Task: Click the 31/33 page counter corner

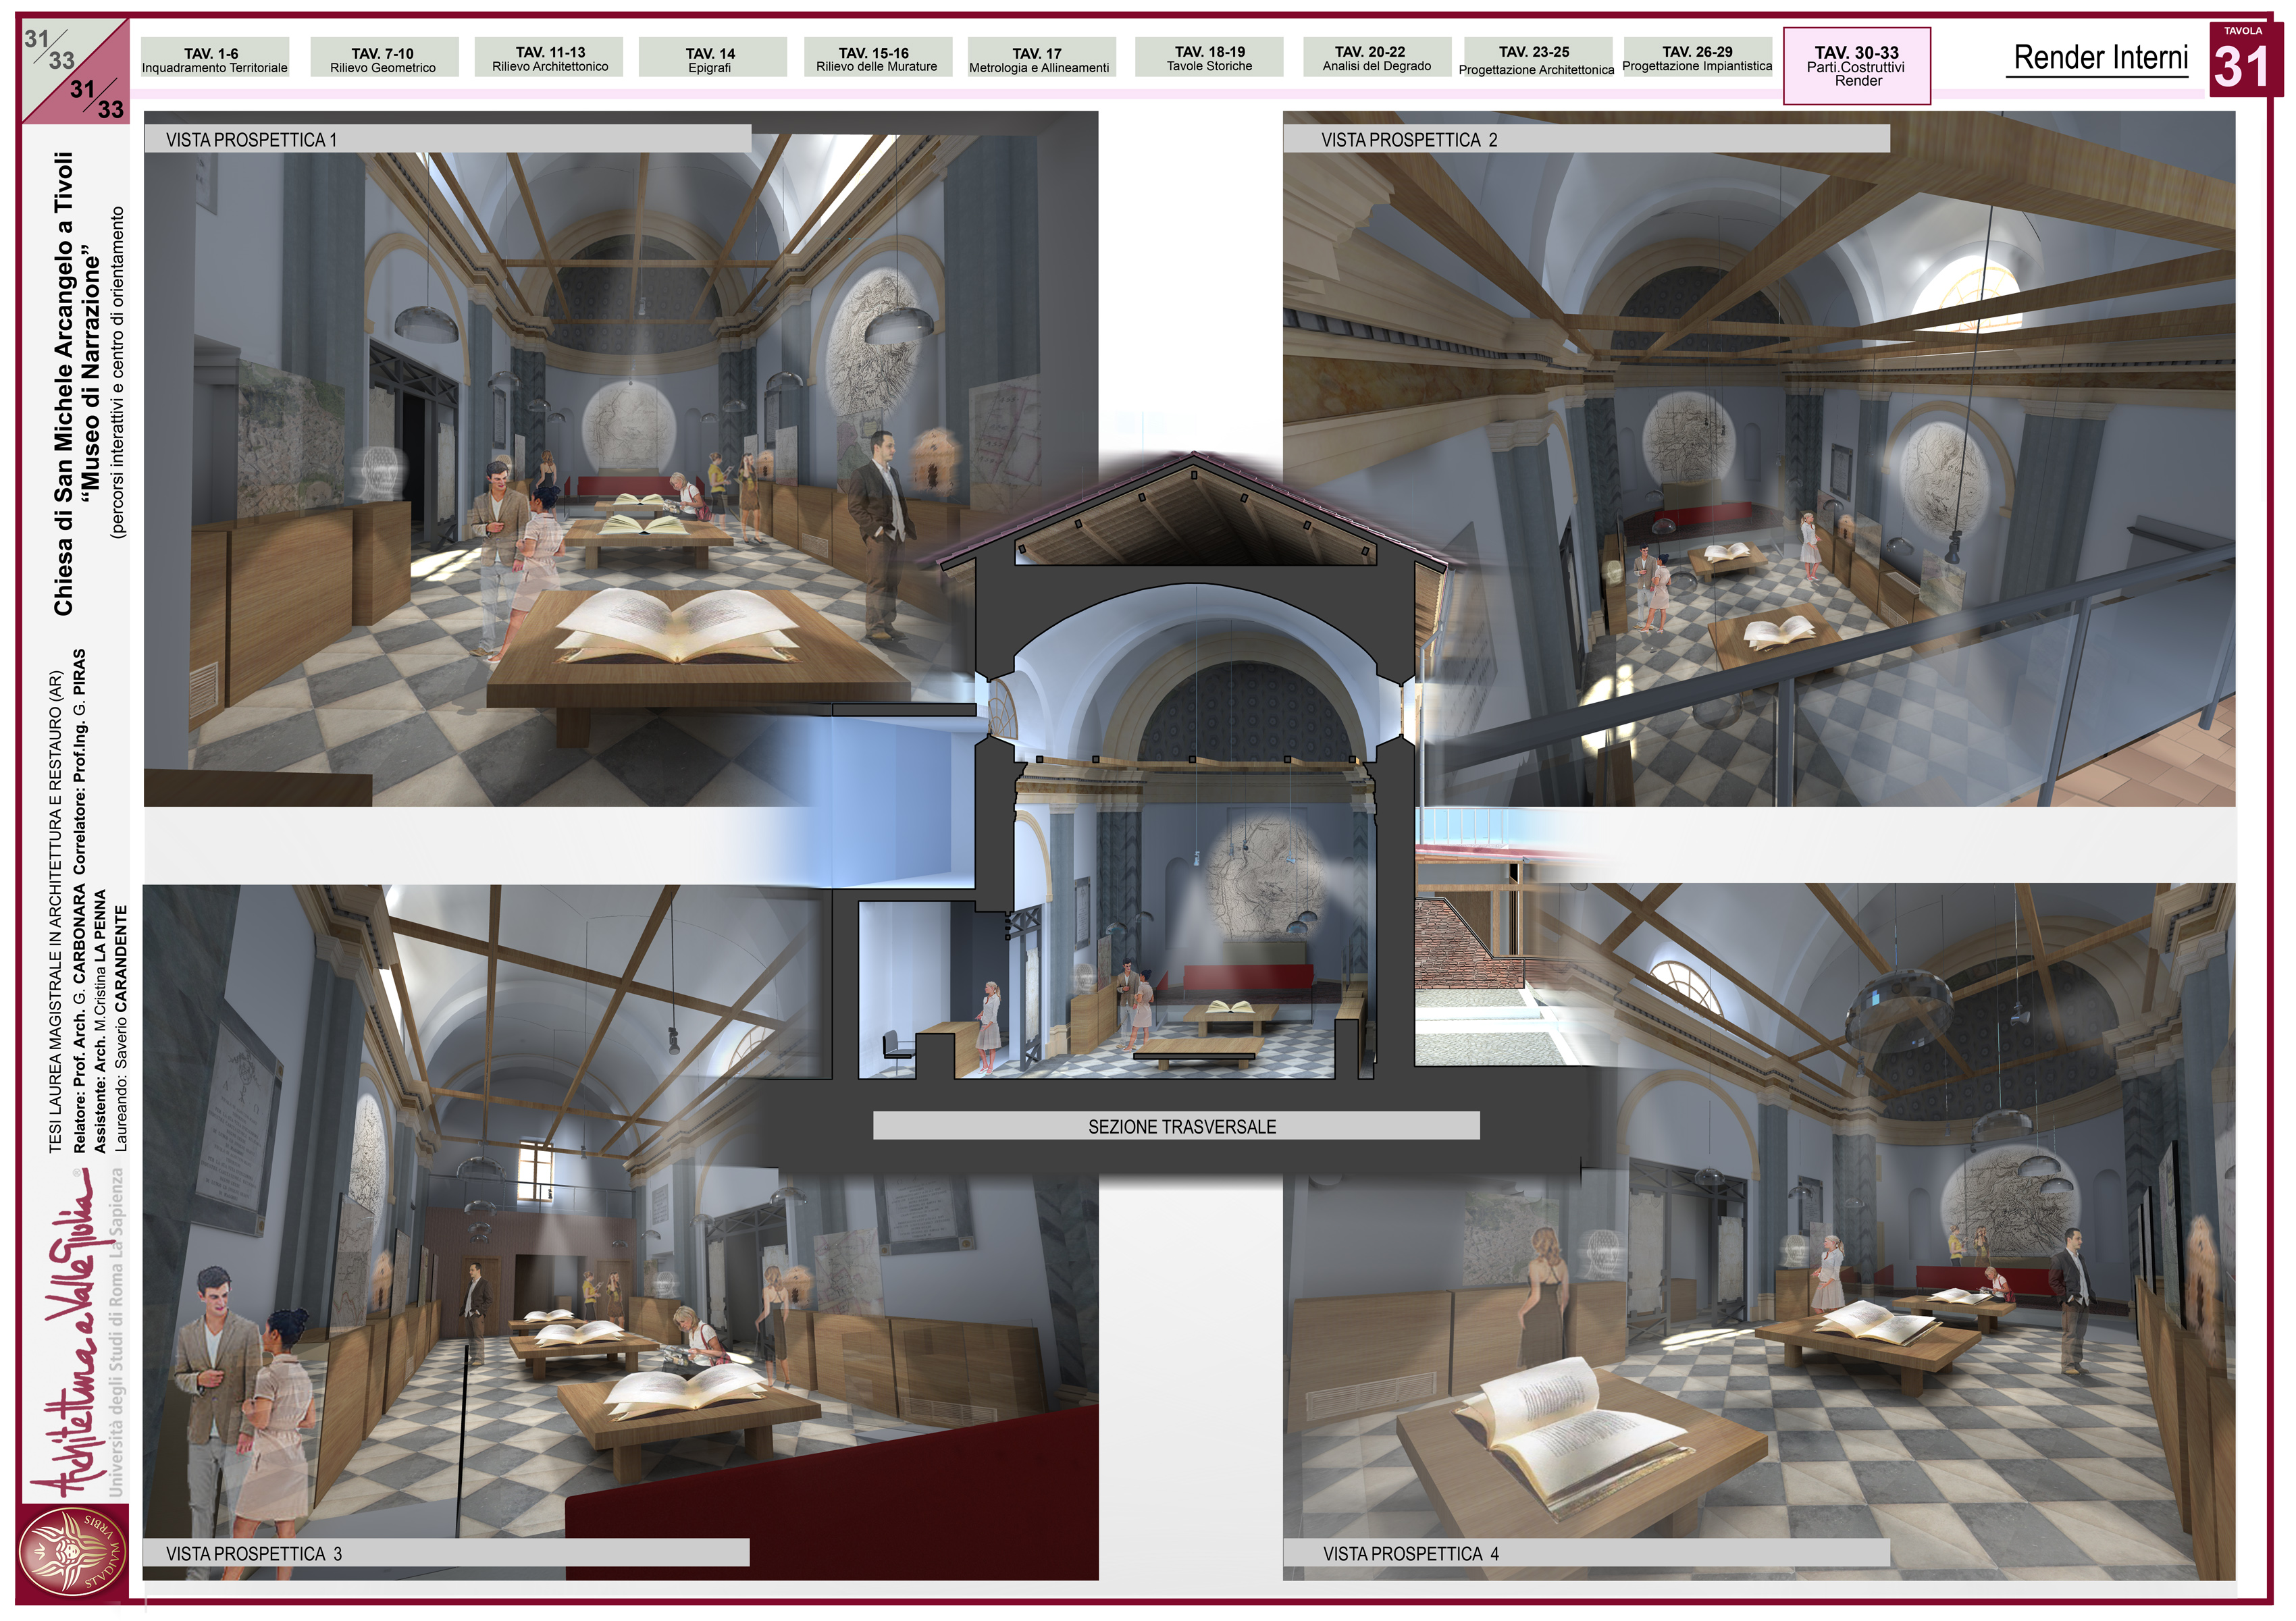Action: pos(76,70)
